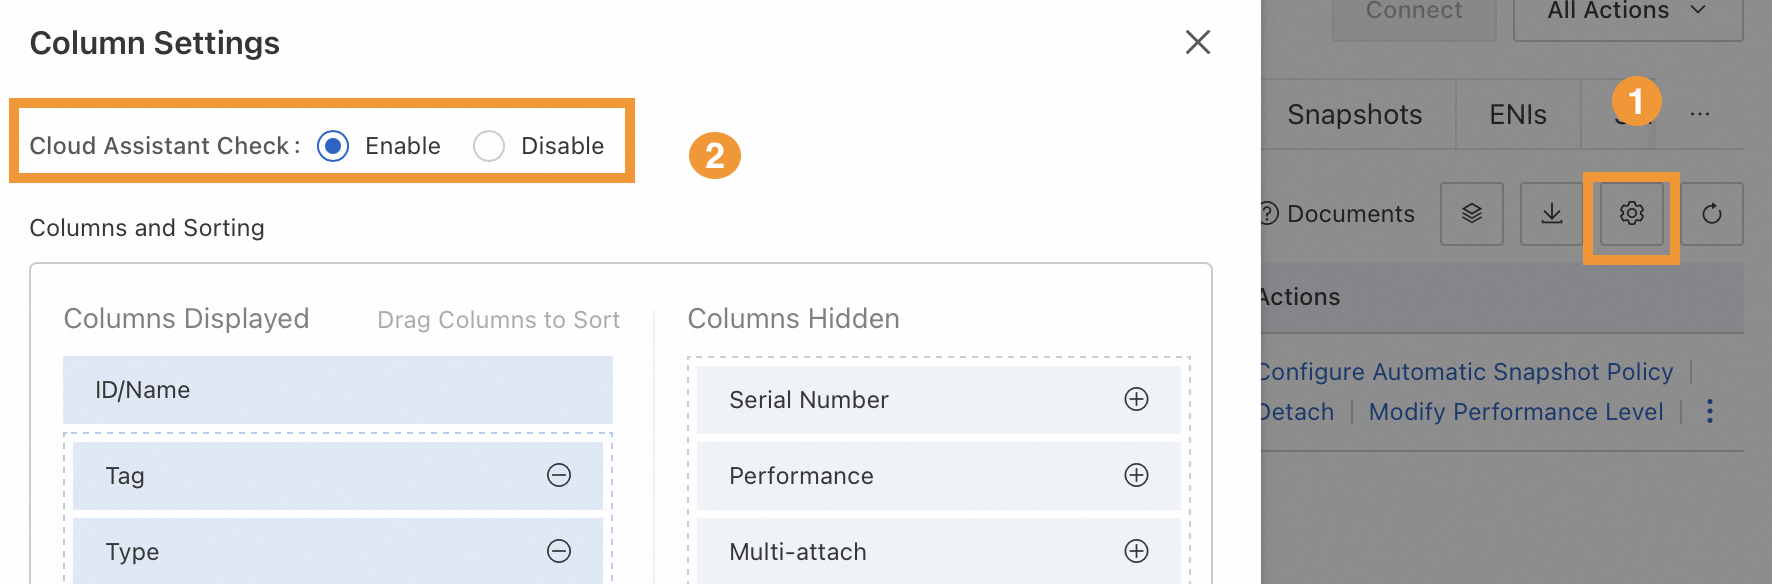Image resolution: width=1772 pixels, height=584 pixels.
Task: Click Configure Automatic Snapshot Policy link
Action: pos(1465,371)
